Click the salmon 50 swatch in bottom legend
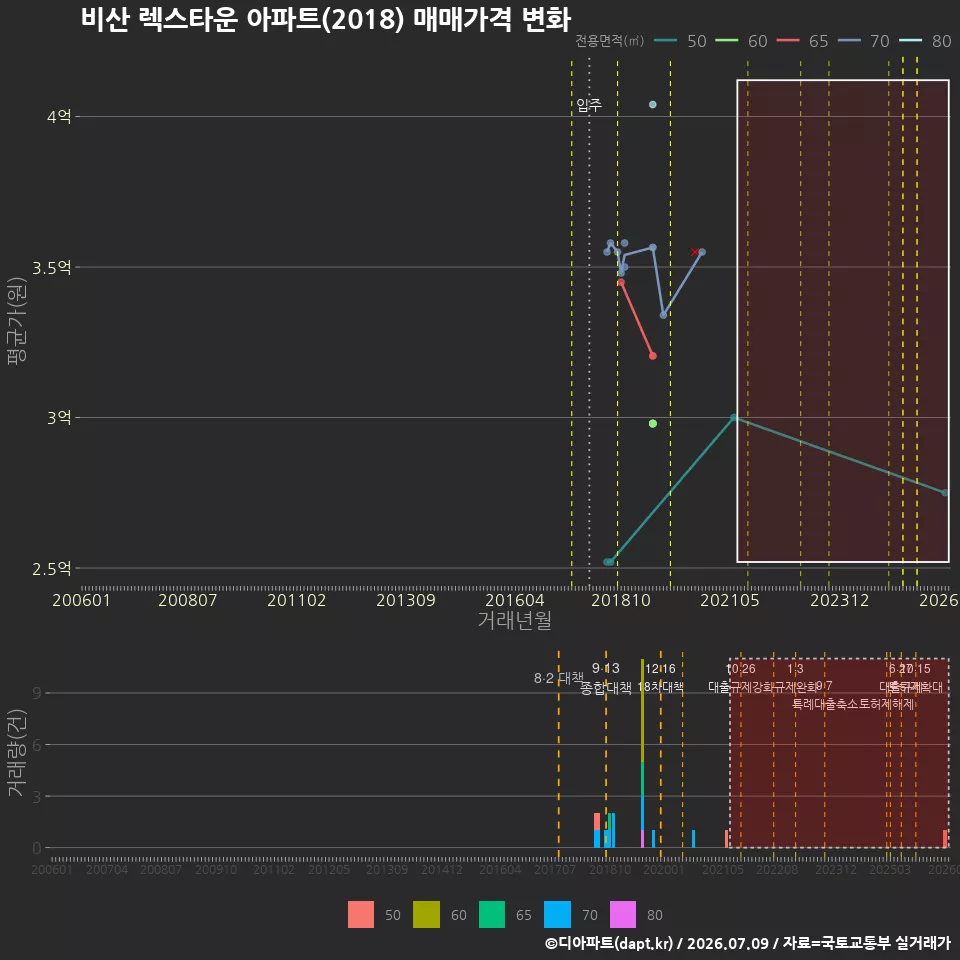960x960 pixels. 361,915
